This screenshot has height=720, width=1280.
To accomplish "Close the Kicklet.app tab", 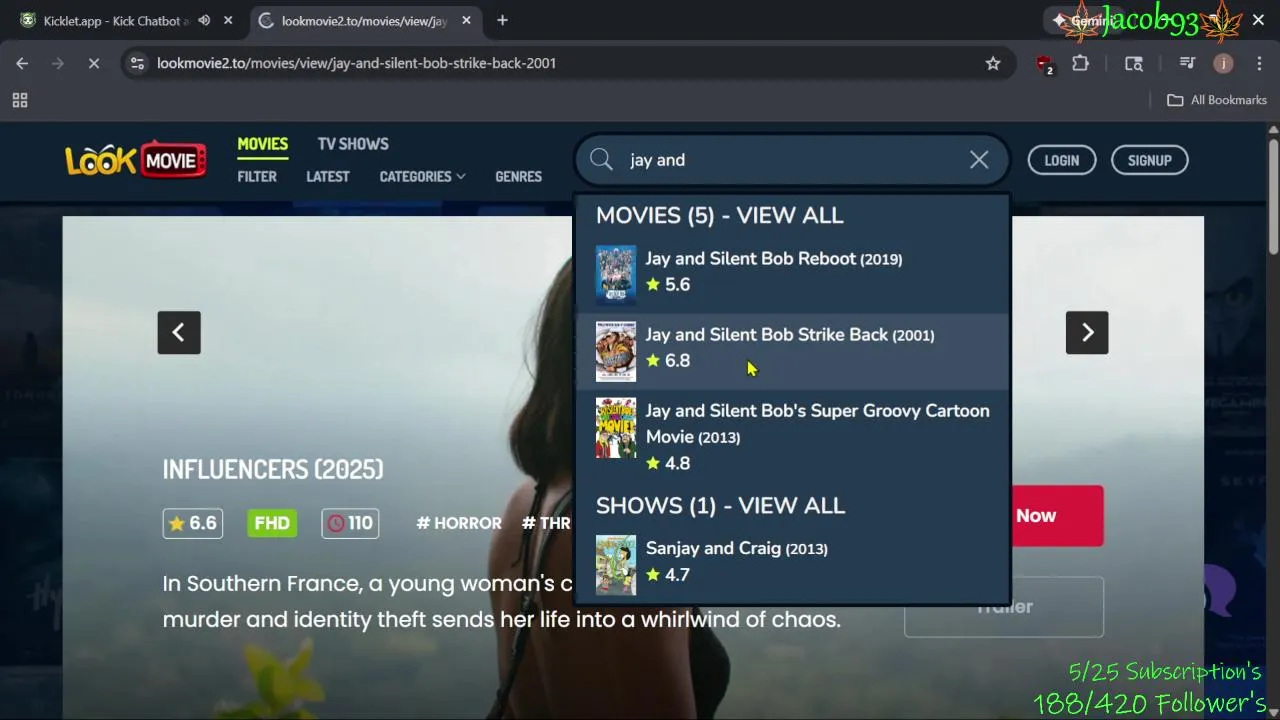I will pos(228,20).
